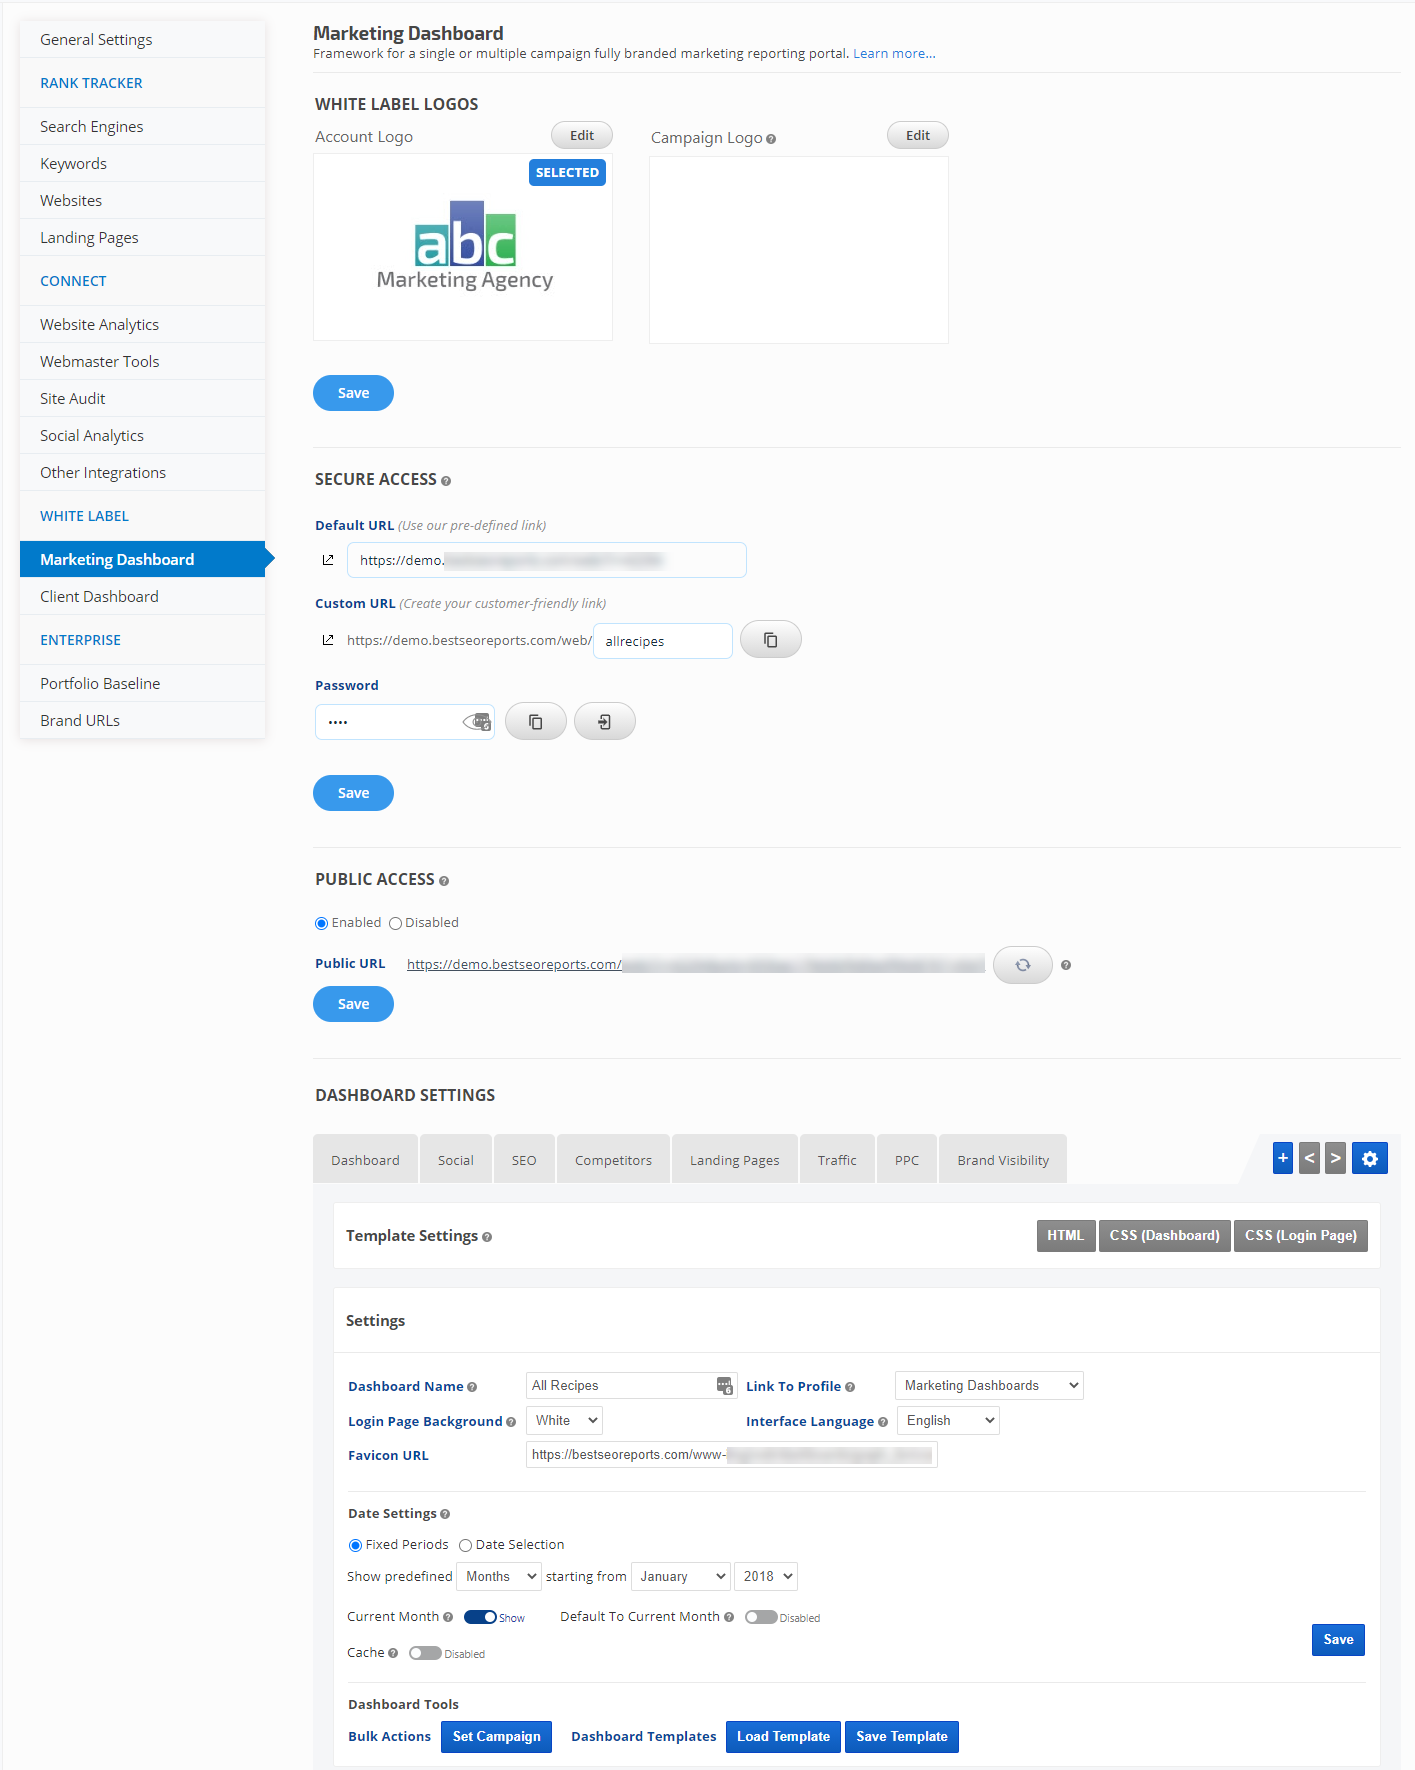Toggle the Cache switch
Viewport: 1415px width, 1770px height.
(425, 1653)
